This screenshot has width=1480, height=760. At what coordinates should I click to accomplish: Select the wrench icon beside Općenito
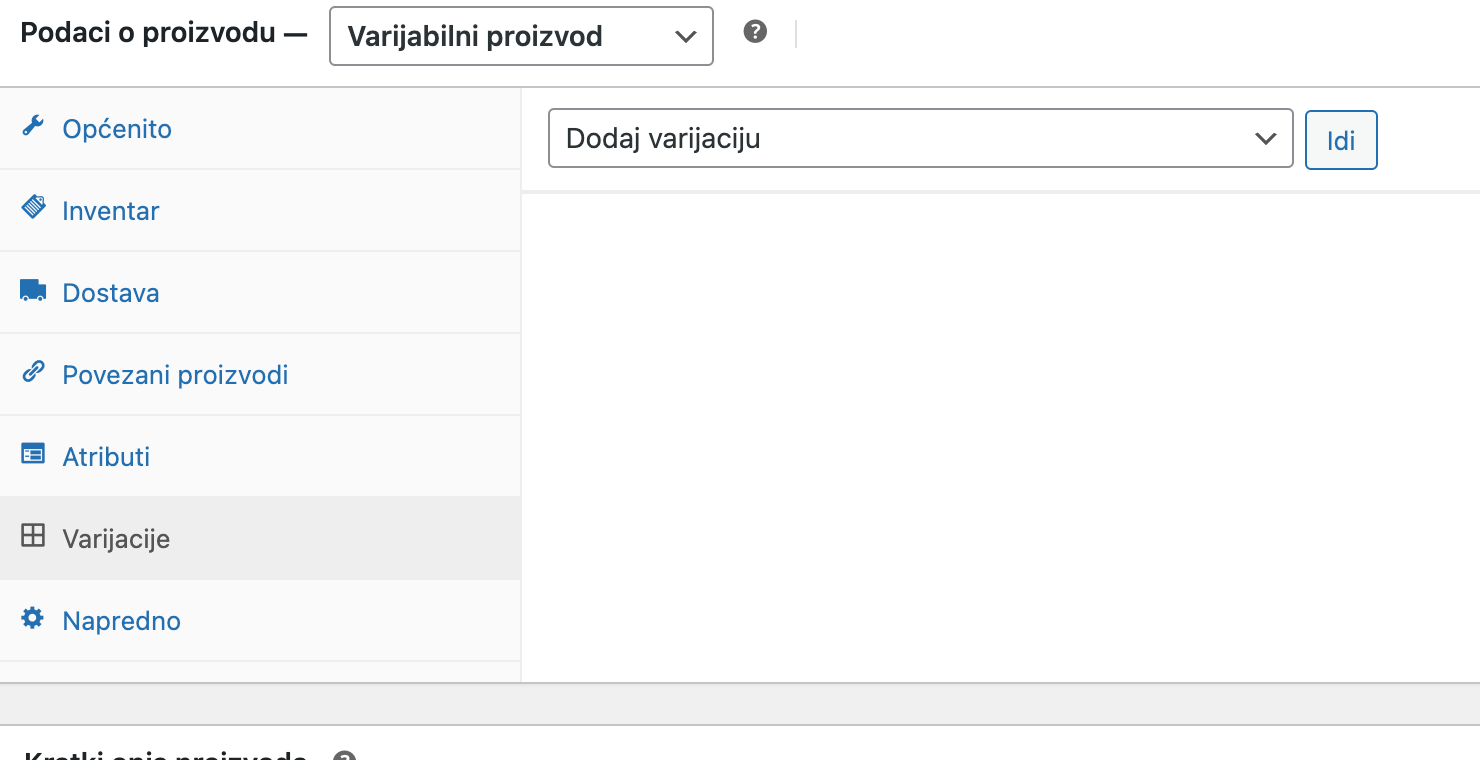coord(33,125)
